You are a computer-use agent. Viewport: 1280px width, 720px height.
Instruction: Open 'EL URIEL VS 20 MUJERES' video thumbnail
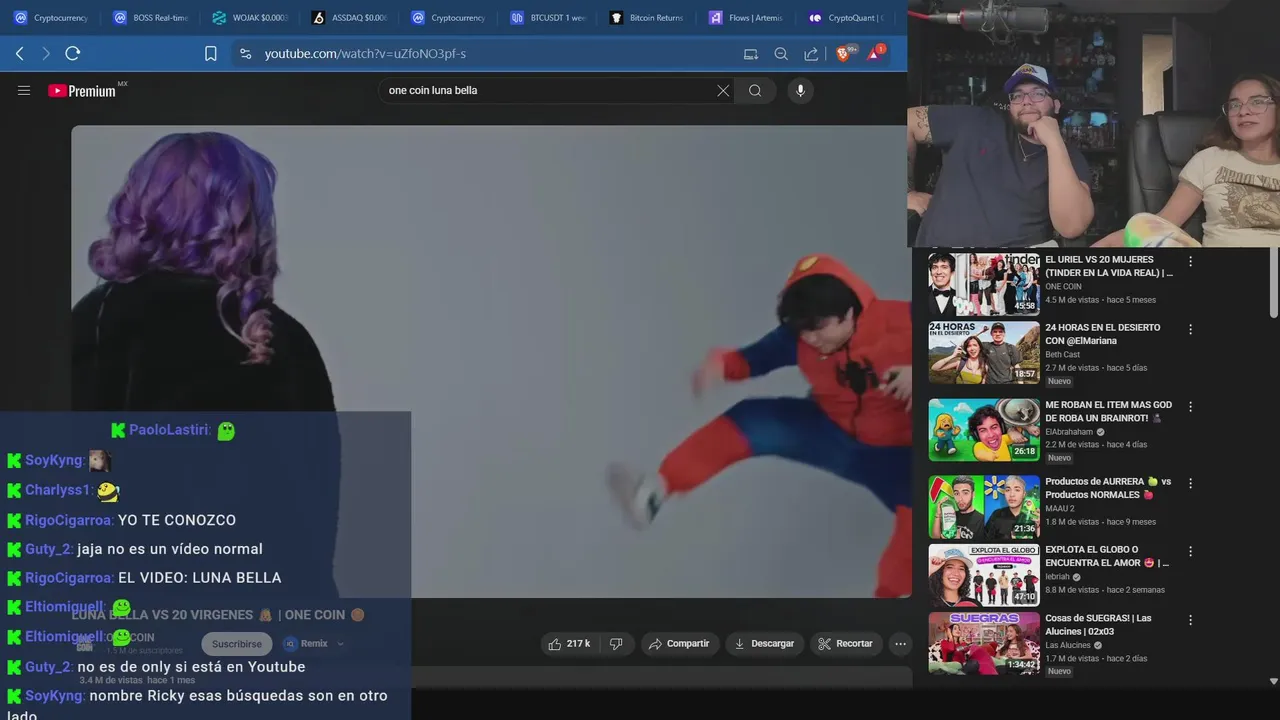click(x=984, y=284)
